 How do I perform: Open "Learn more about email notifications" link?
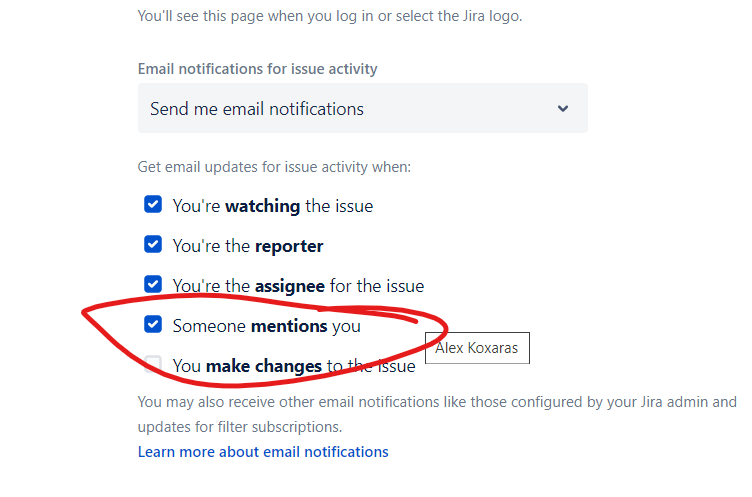tap(263, 452)
